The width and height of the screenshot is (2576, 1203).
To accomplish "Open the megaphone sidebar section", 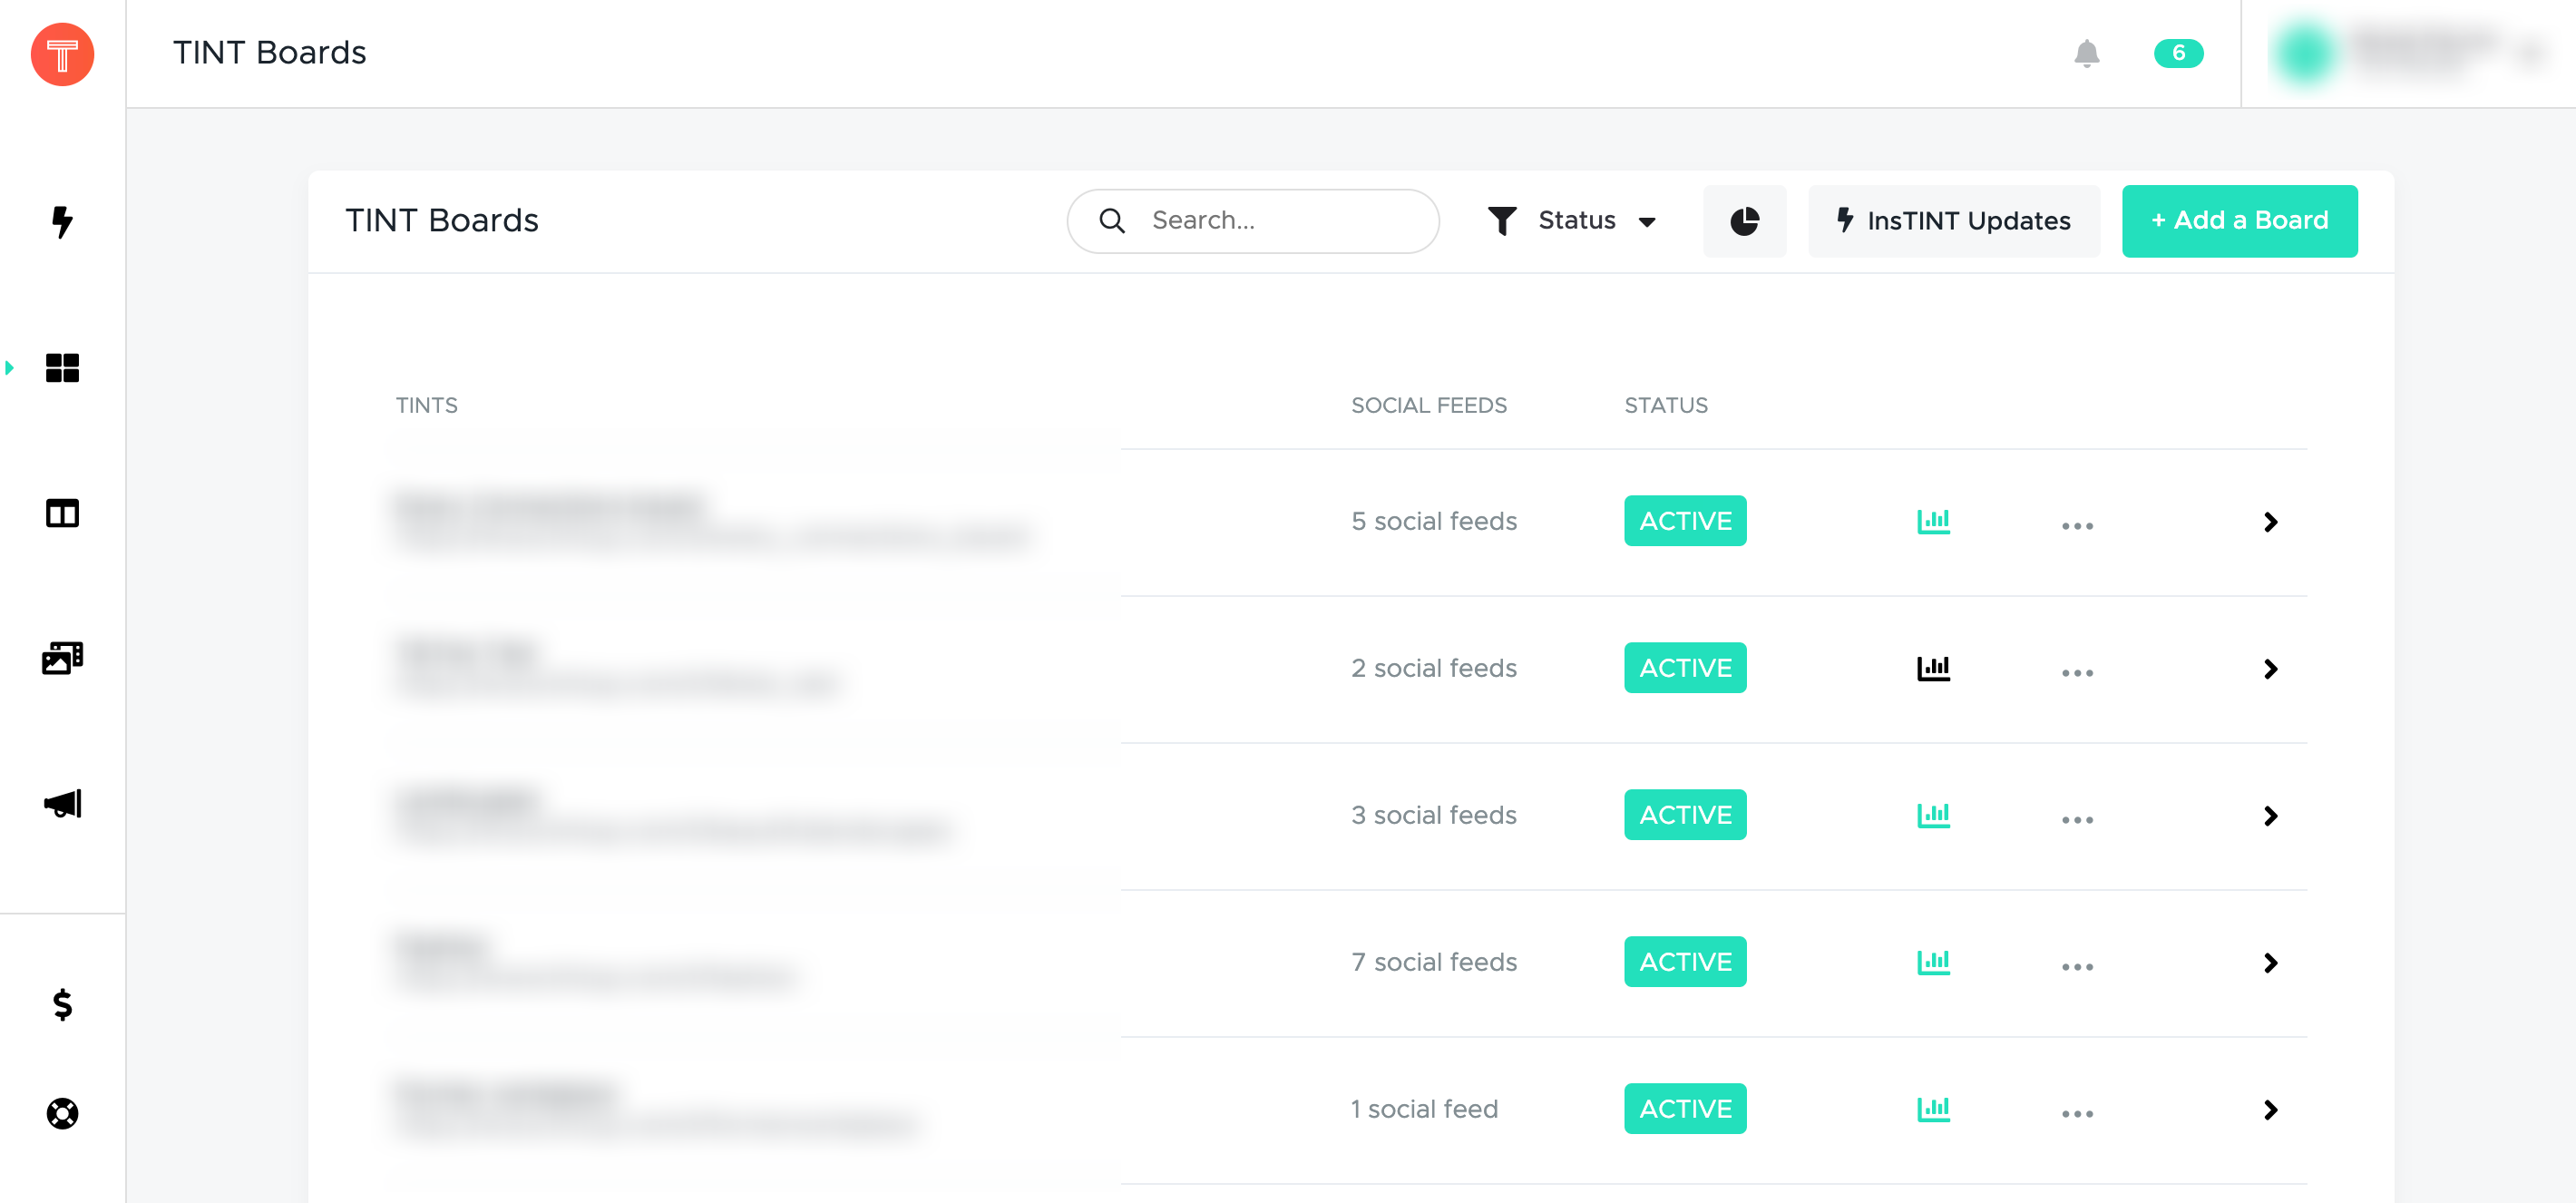I will coord(62,804).
